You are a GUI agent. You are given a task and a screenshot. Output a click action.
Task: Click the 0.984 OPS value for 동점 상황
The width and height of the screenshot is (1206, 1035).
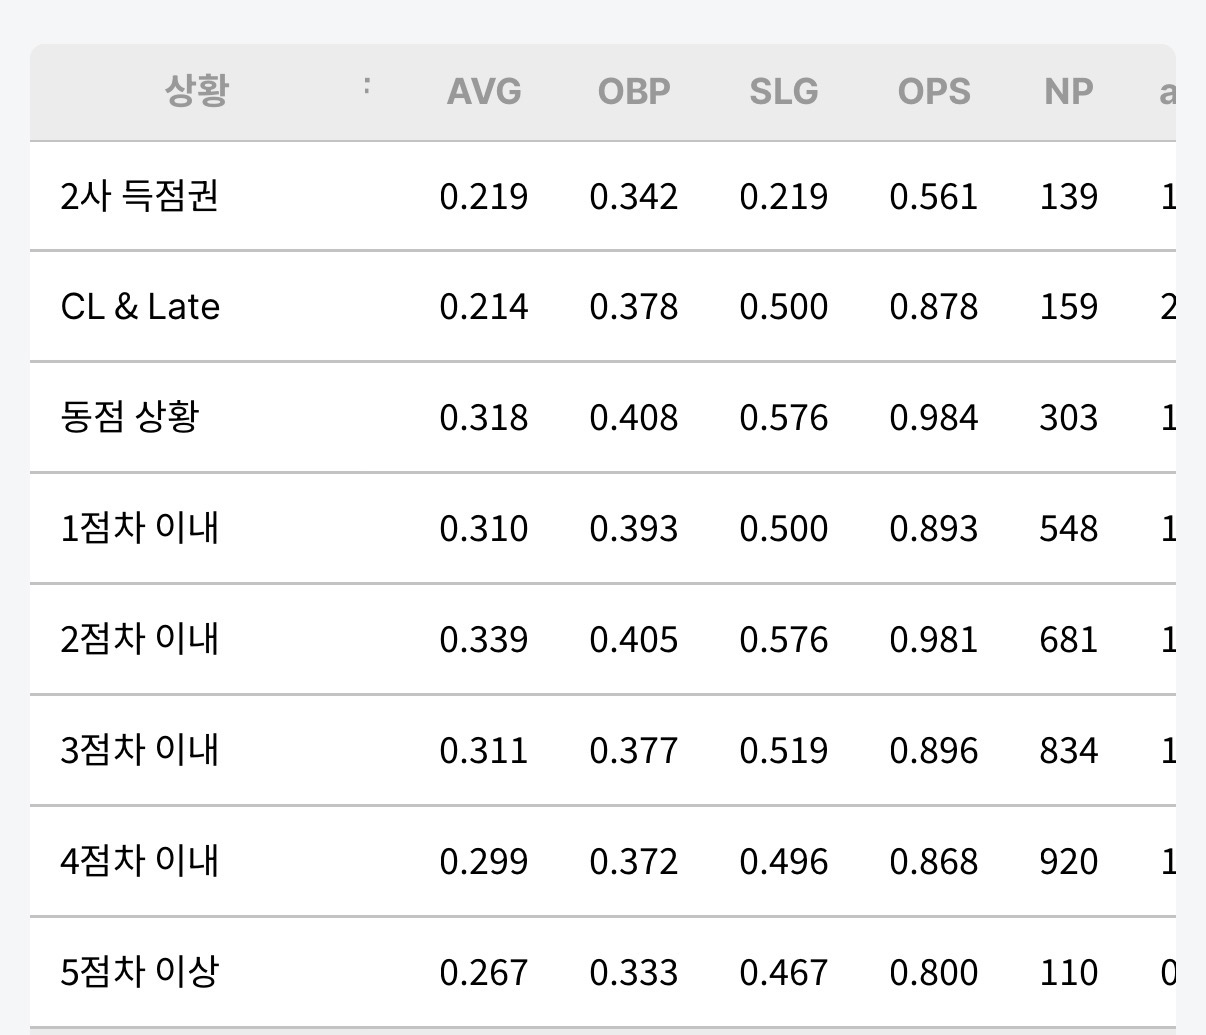point(934,418)
